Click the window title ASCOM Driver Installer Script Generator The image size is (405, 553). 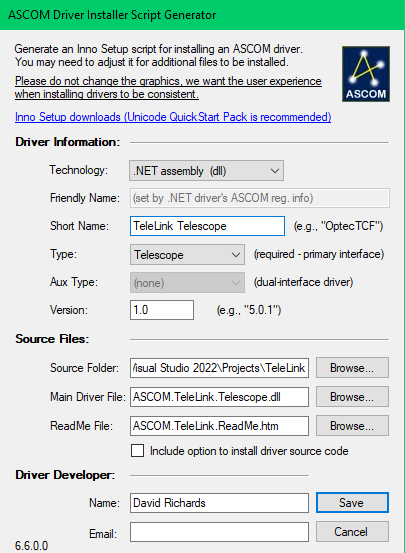click(x=112, y=15)
